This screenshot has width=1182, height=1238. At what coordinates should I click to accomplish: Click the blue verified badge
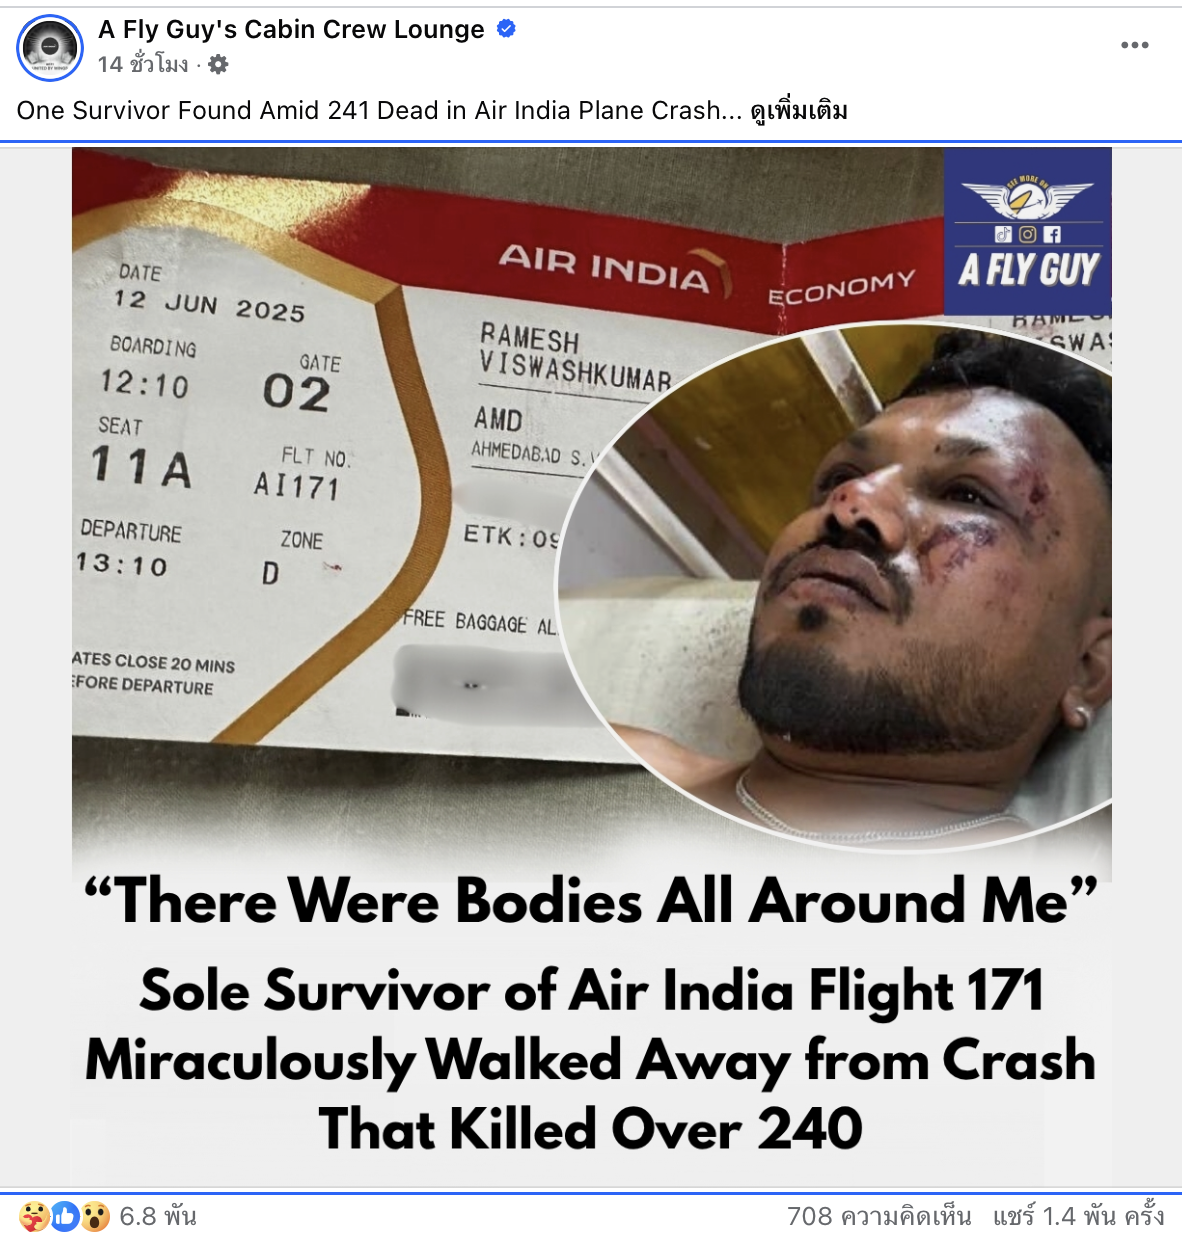(506, 29)
